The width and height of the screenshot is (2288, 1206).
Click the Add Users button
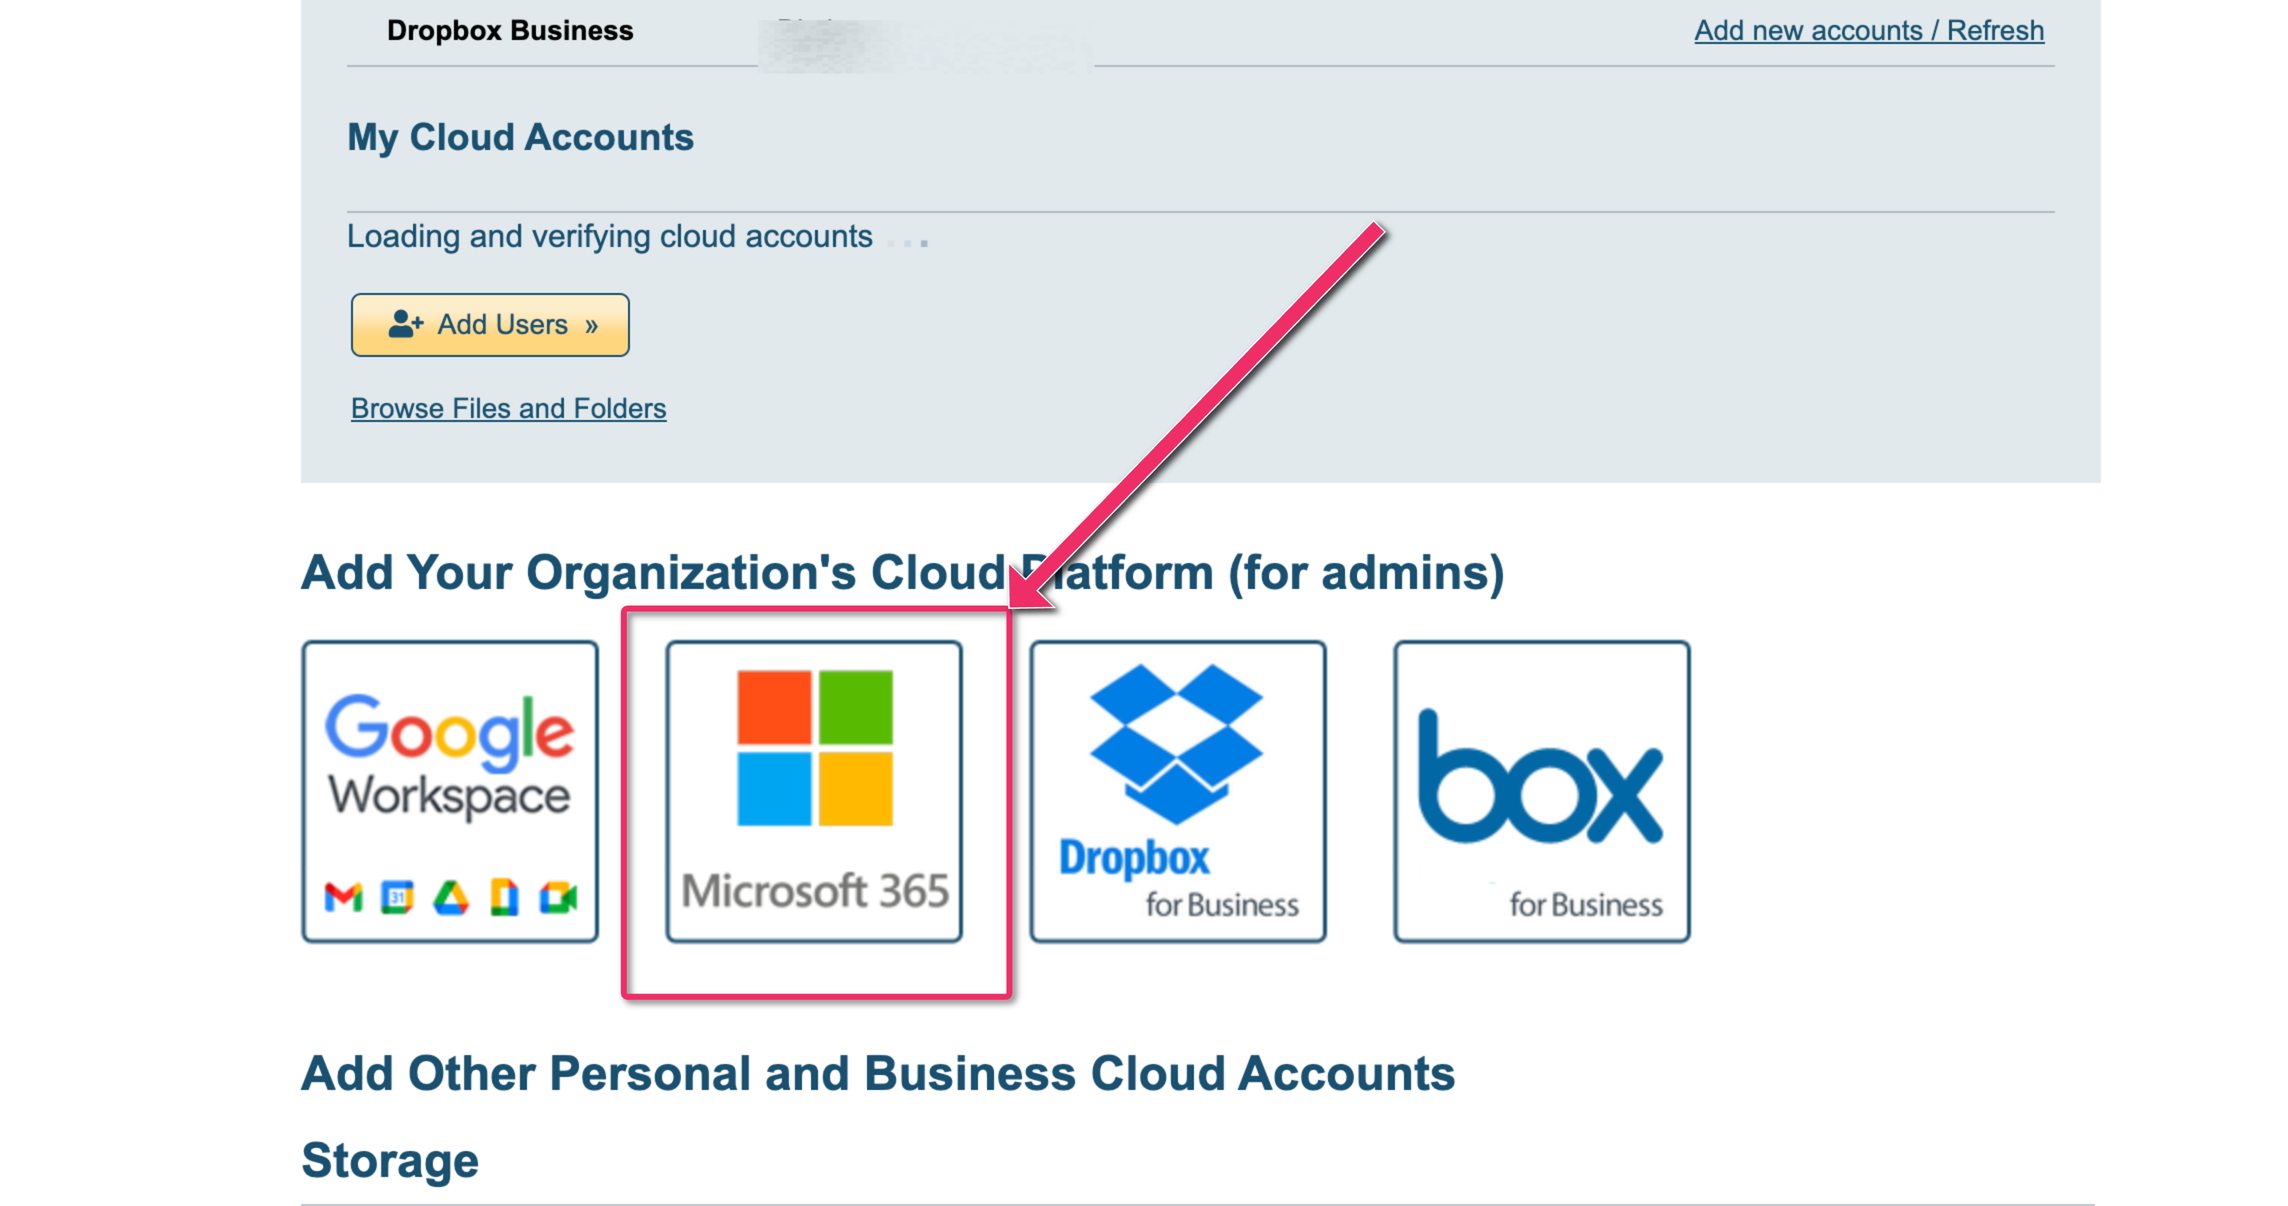(490, 325)
